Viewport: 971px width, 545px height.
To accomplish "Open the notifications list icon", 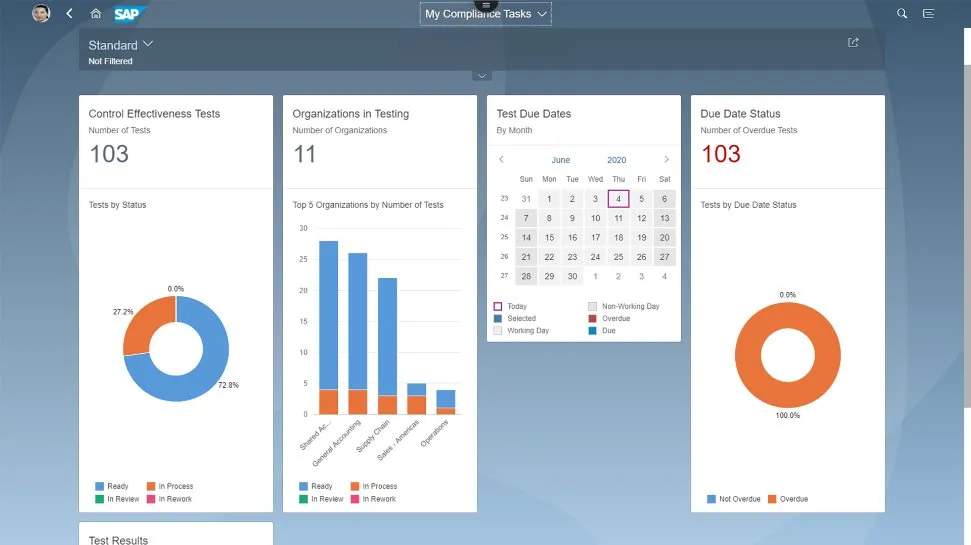I will coord(929,14).
